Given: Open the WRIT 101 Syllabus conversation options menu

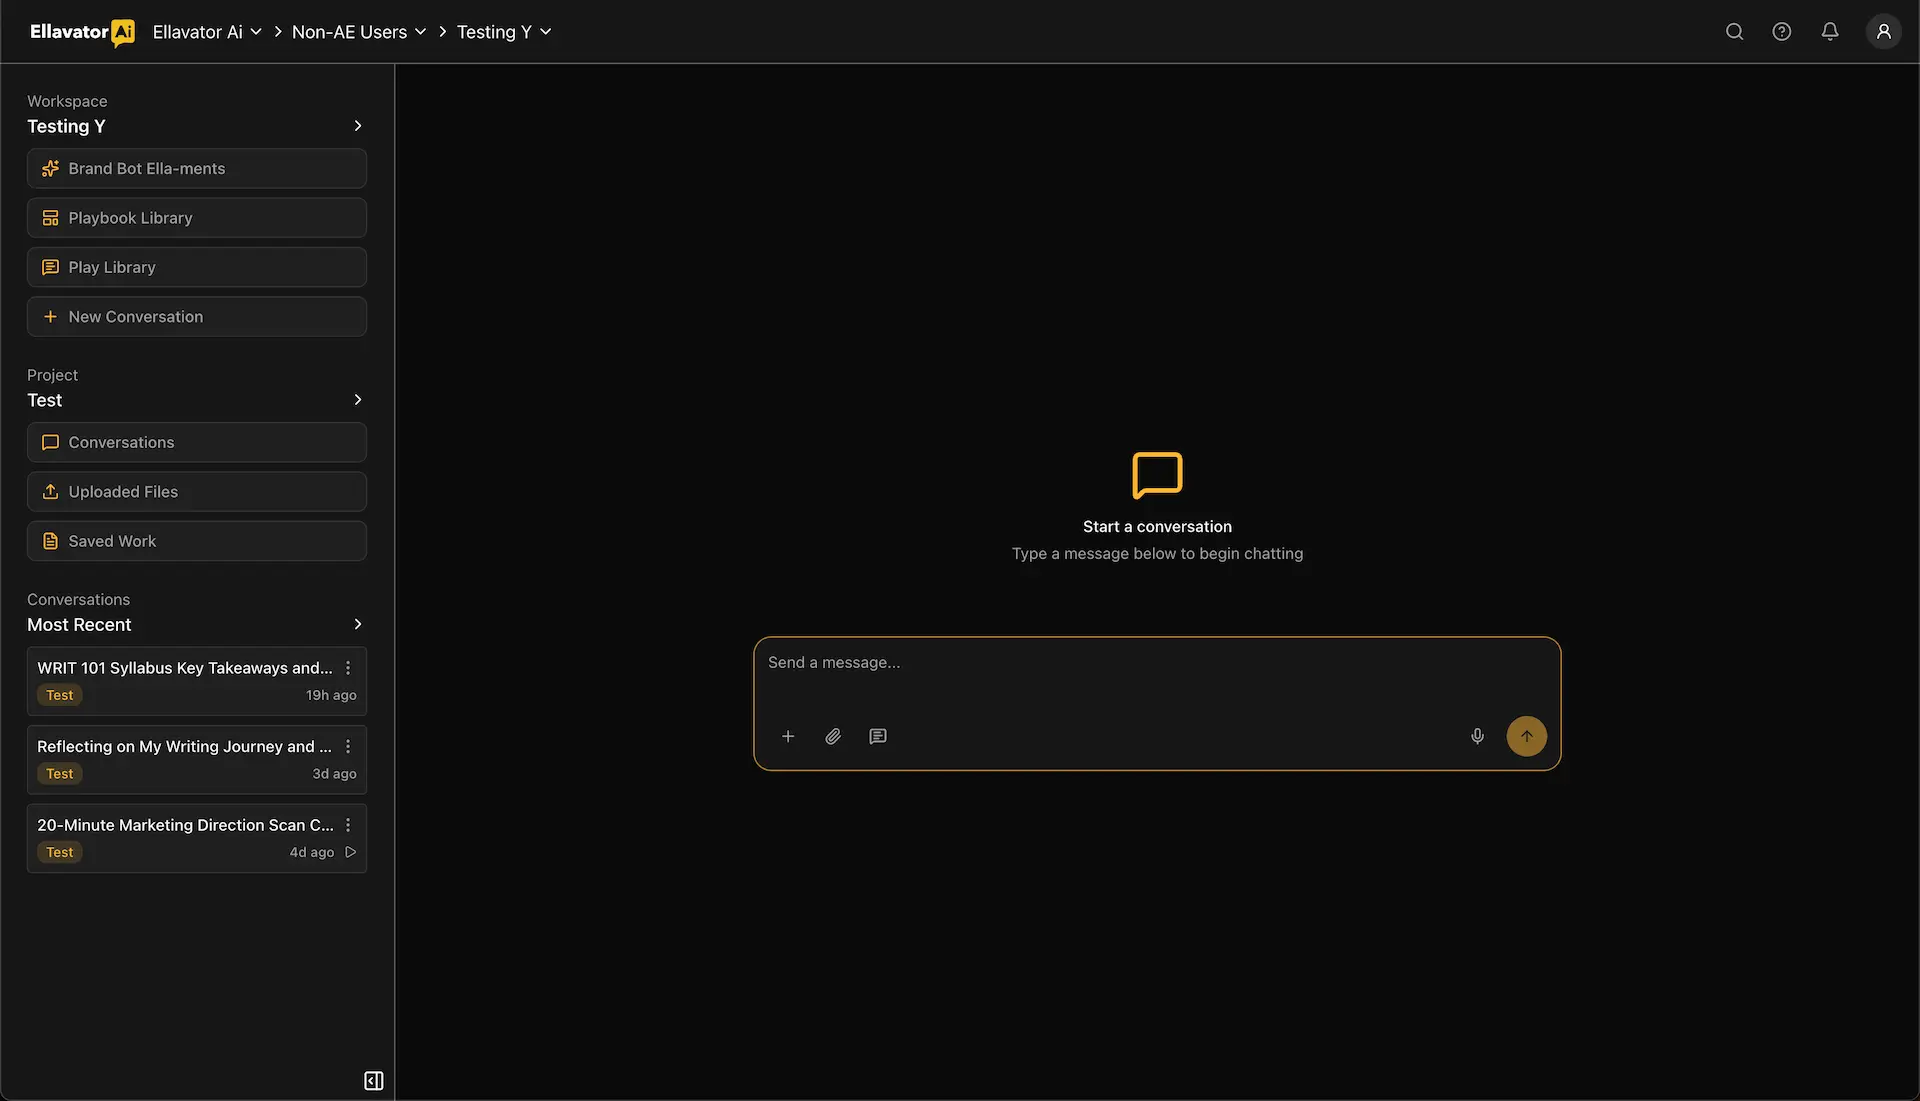Looking at the screenshot, I should tap(348, 668).
